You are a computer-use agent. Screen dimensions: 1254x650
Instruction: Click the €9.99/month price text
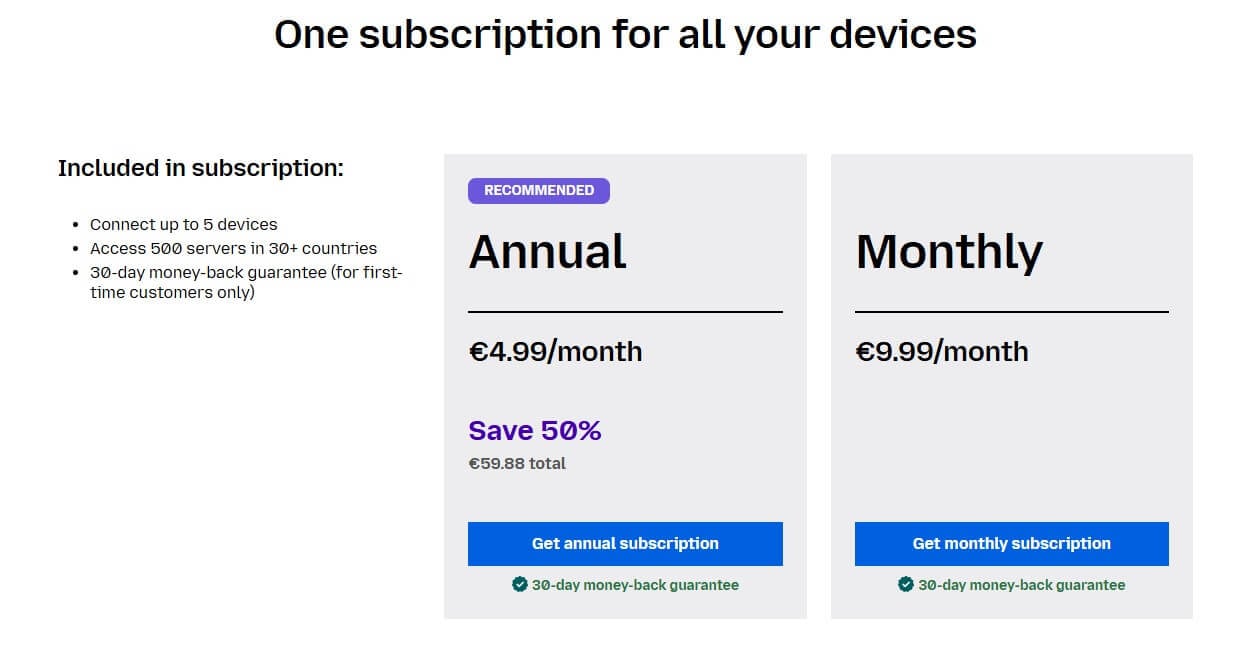(x=941, y=351)
